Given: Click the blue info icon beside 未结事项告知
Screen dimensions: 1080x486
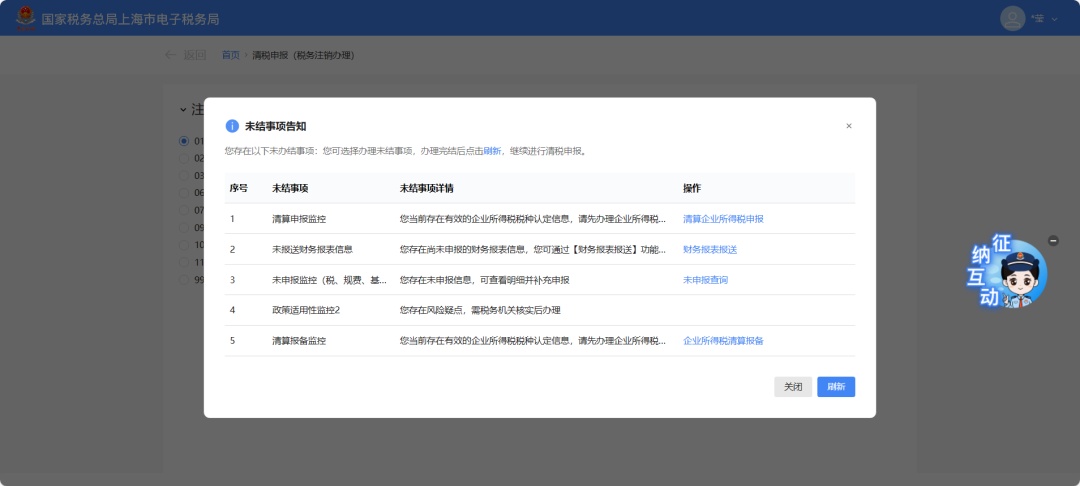Looking at the screenshot, I should click(232, 126).
